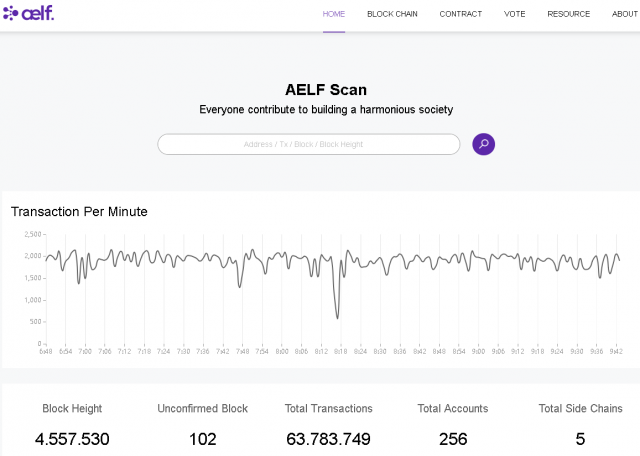Click the Total Transactions label
This screenshot has width=640, height=456.
(329, 408)
